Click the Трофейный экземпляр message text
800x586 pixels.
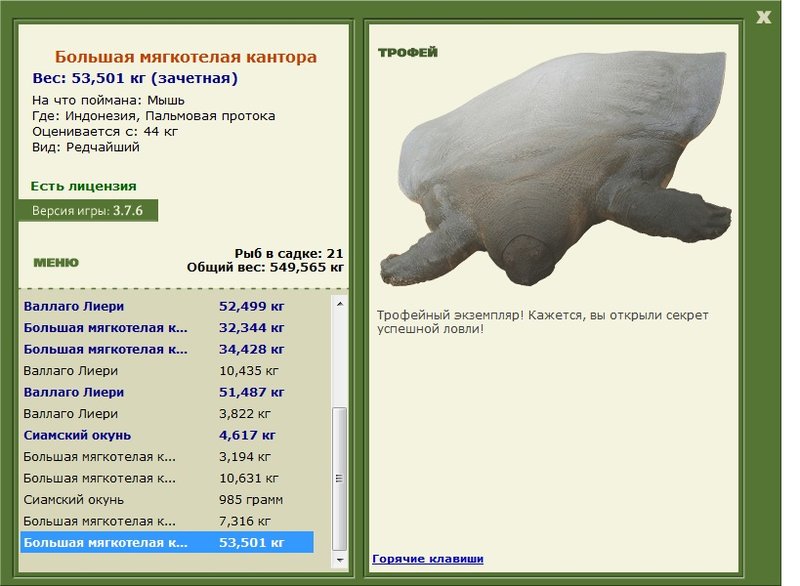click(x=543, y=322)
